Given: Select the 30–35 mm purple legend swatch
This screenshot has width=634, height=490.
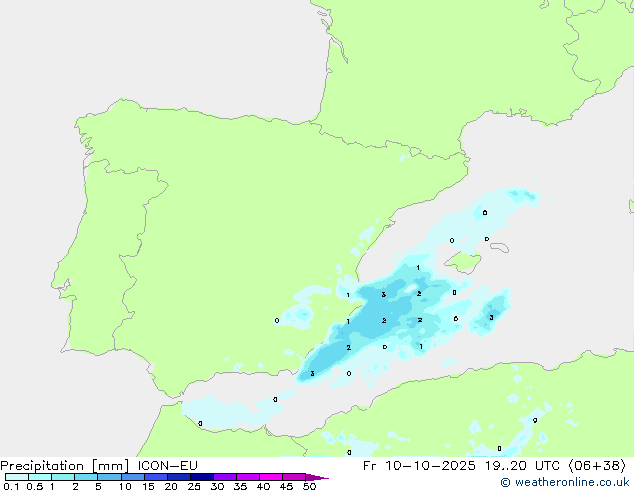Looking at the screenshot, I should pos(225,477).
